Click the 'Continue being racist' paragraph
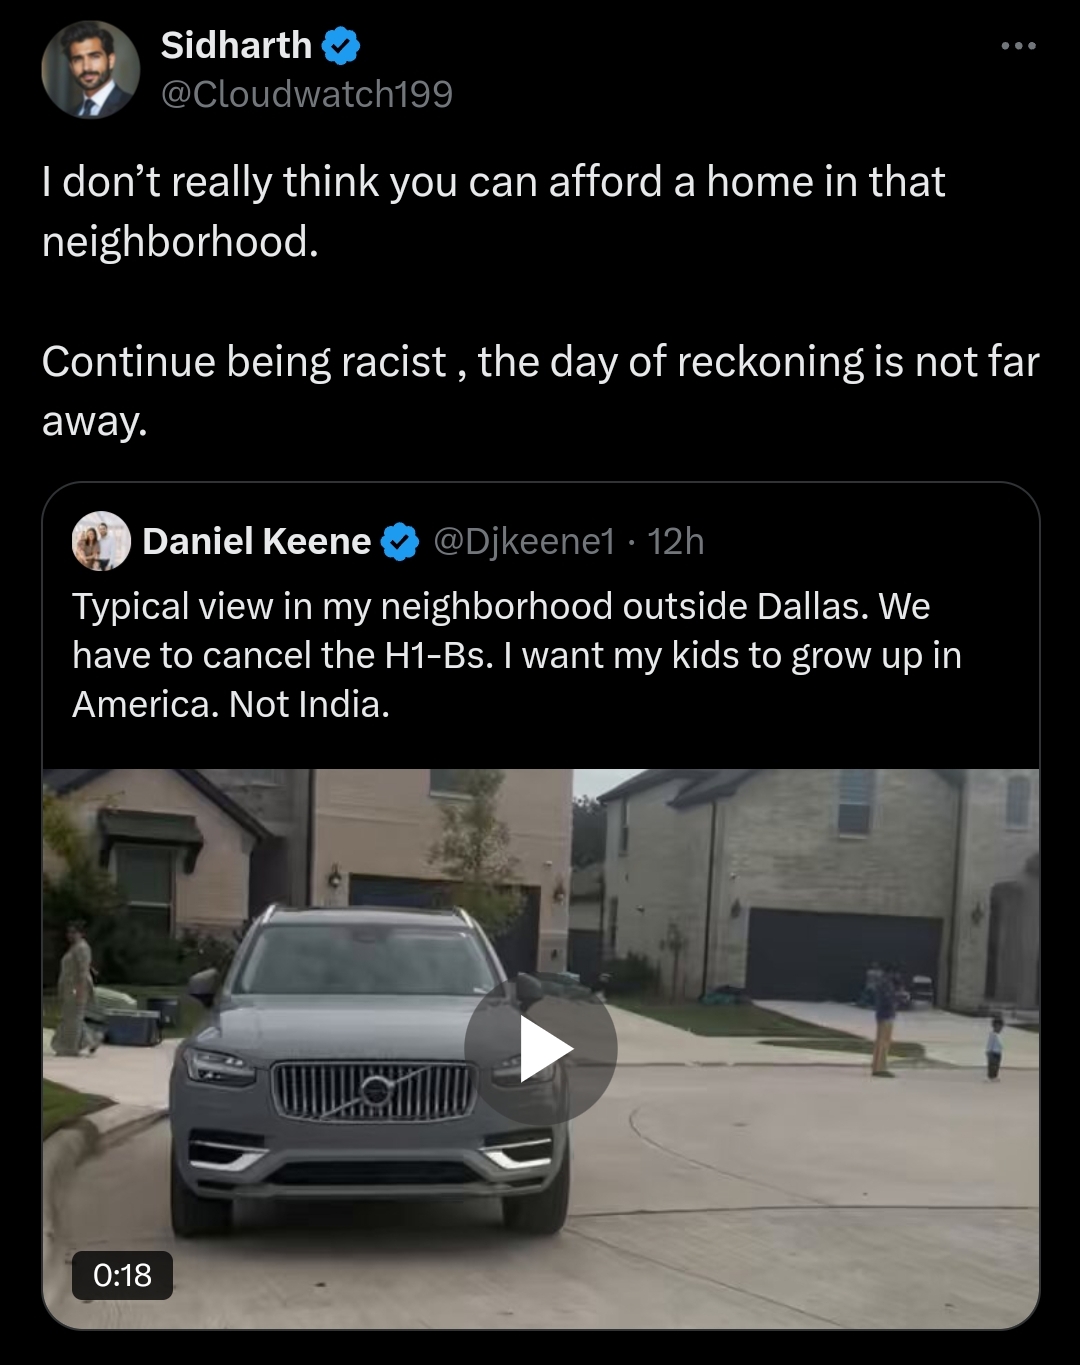The width and height of the screenshot is (1080, 1365). (540, 362)
